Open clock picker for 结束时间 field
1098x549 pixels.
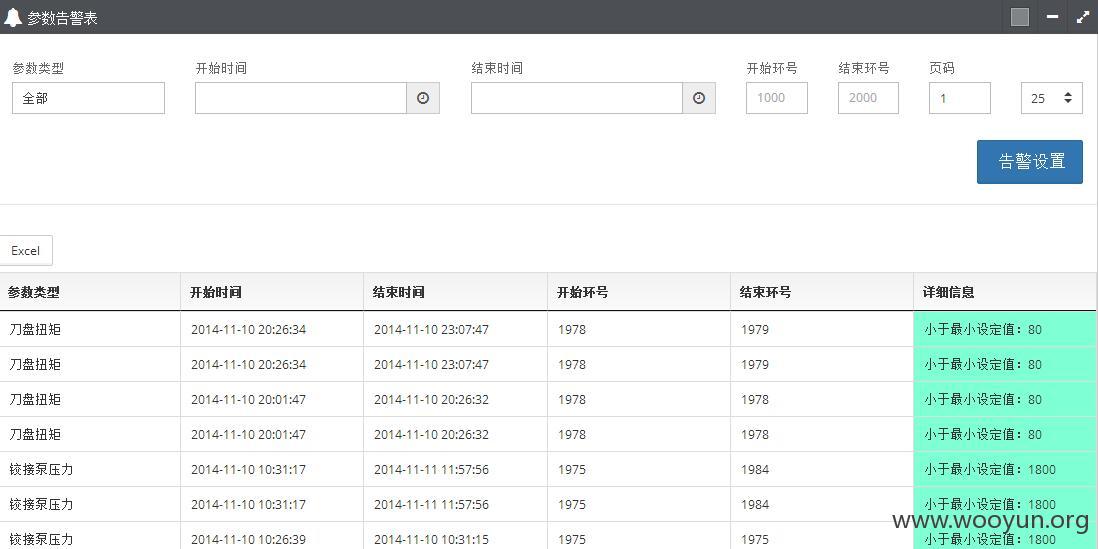tap(699, 98)
